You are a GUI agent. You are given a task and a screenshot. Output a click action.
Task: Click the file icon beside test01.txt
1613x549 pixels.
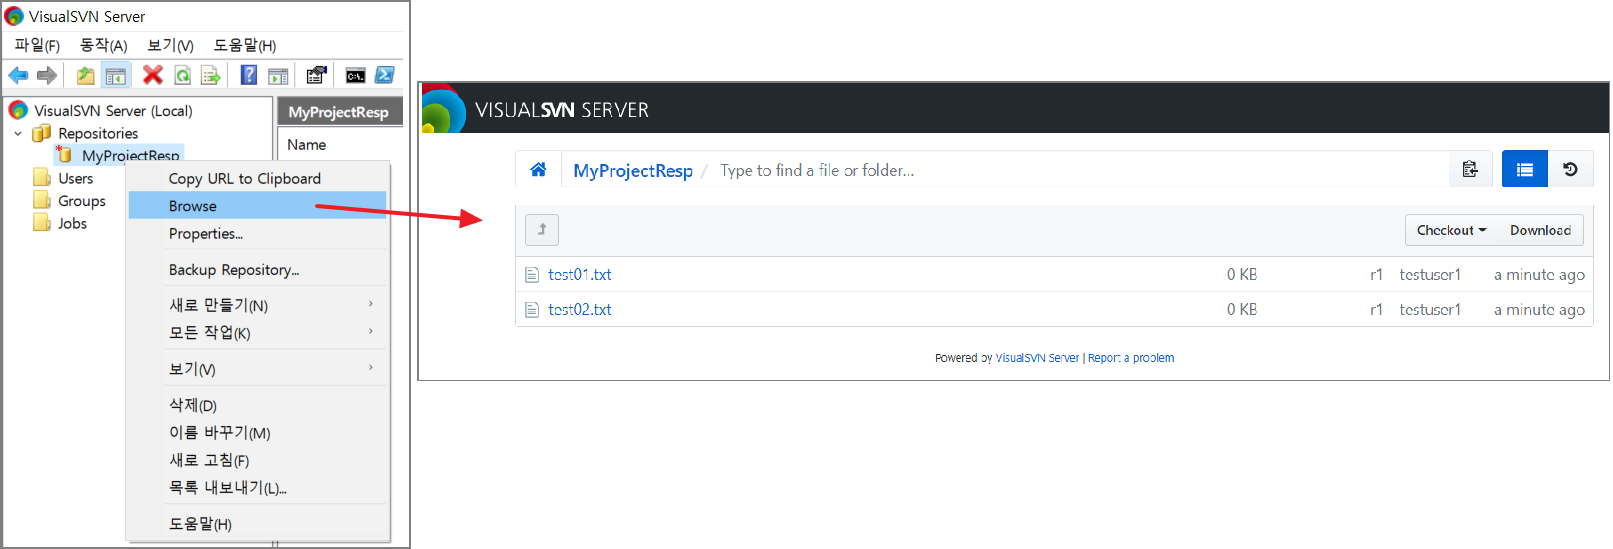coord(532,274)
